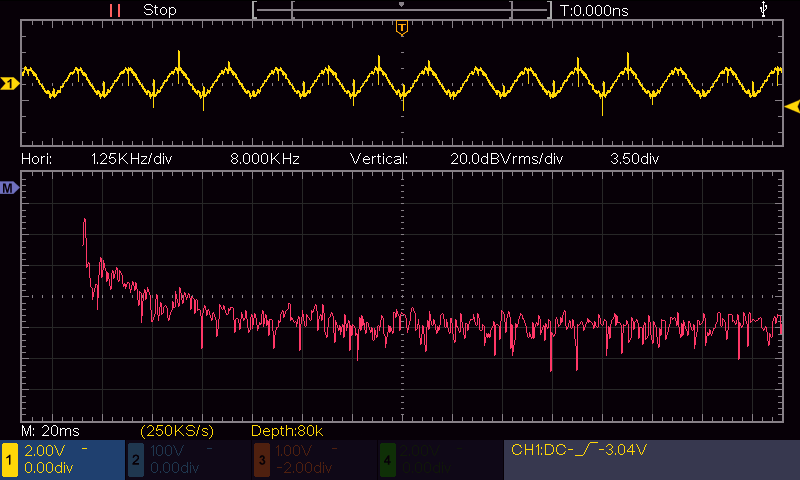Toggle channel 1 using its yellow badge
The width and height of the screenshot is (800, 480).
(x=10, y=460)
